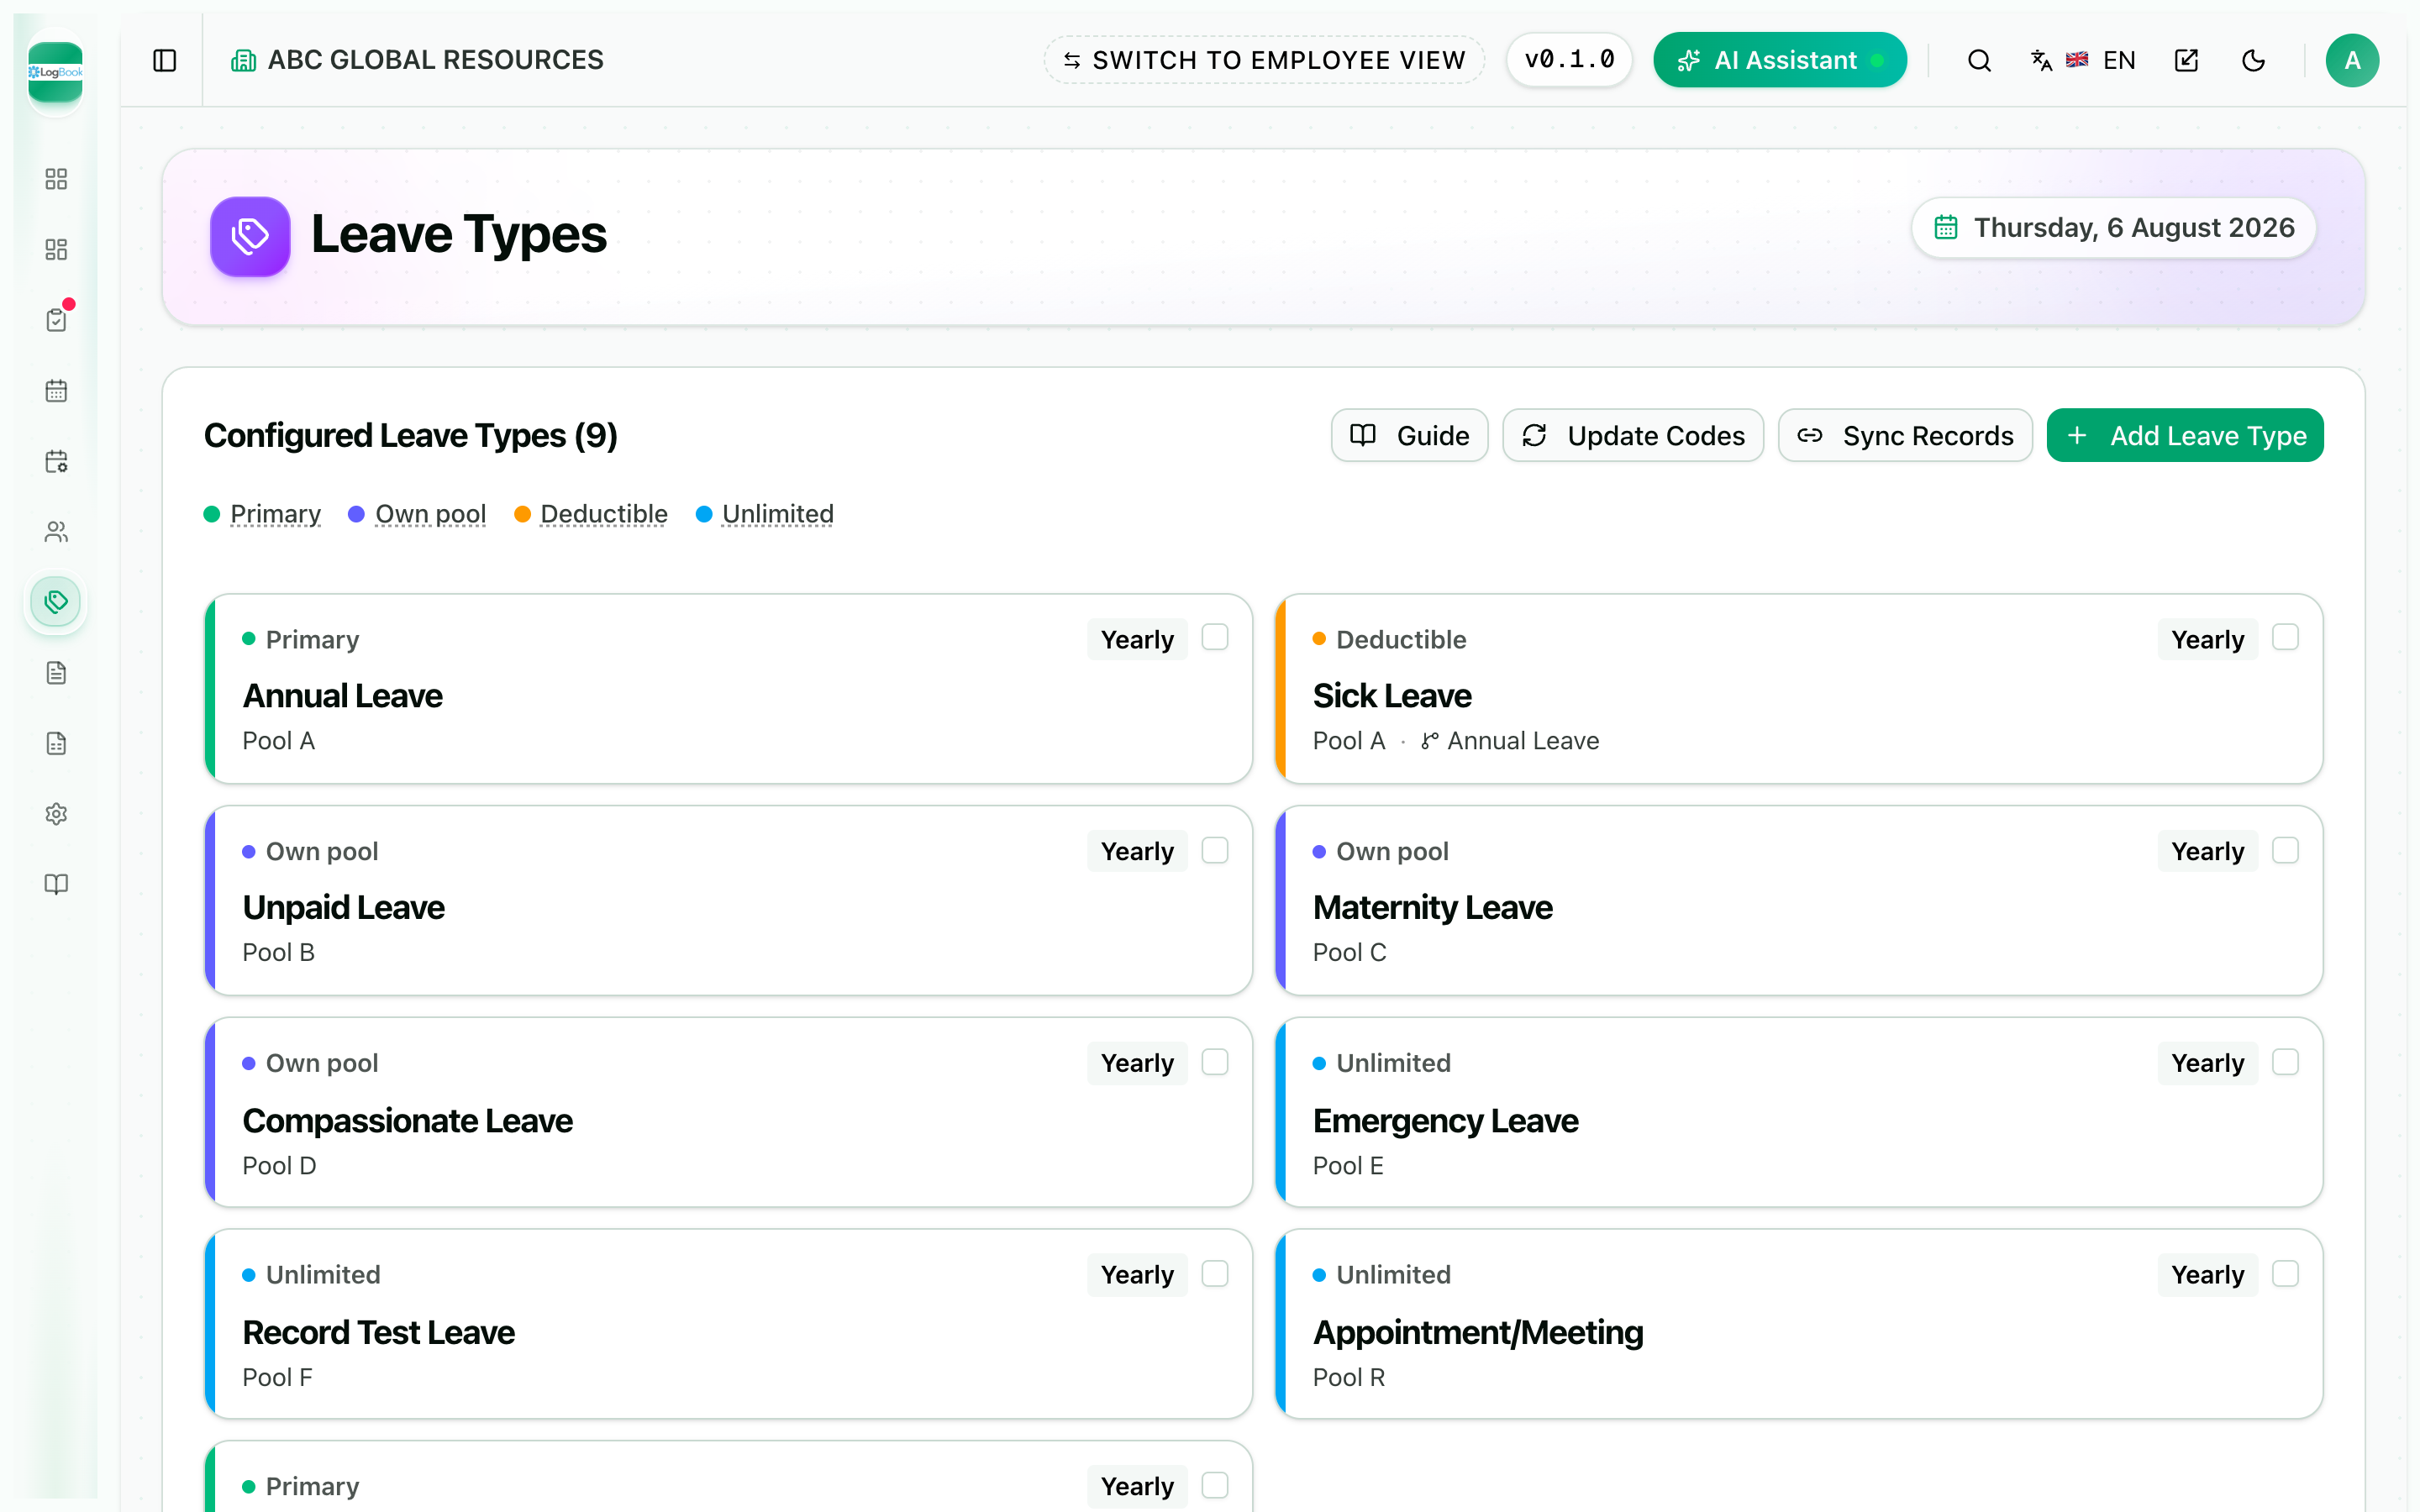This screenshot has width=2420, height=1512.
Task: Click the Deductible legend label
Action: (x=604, y=514)
